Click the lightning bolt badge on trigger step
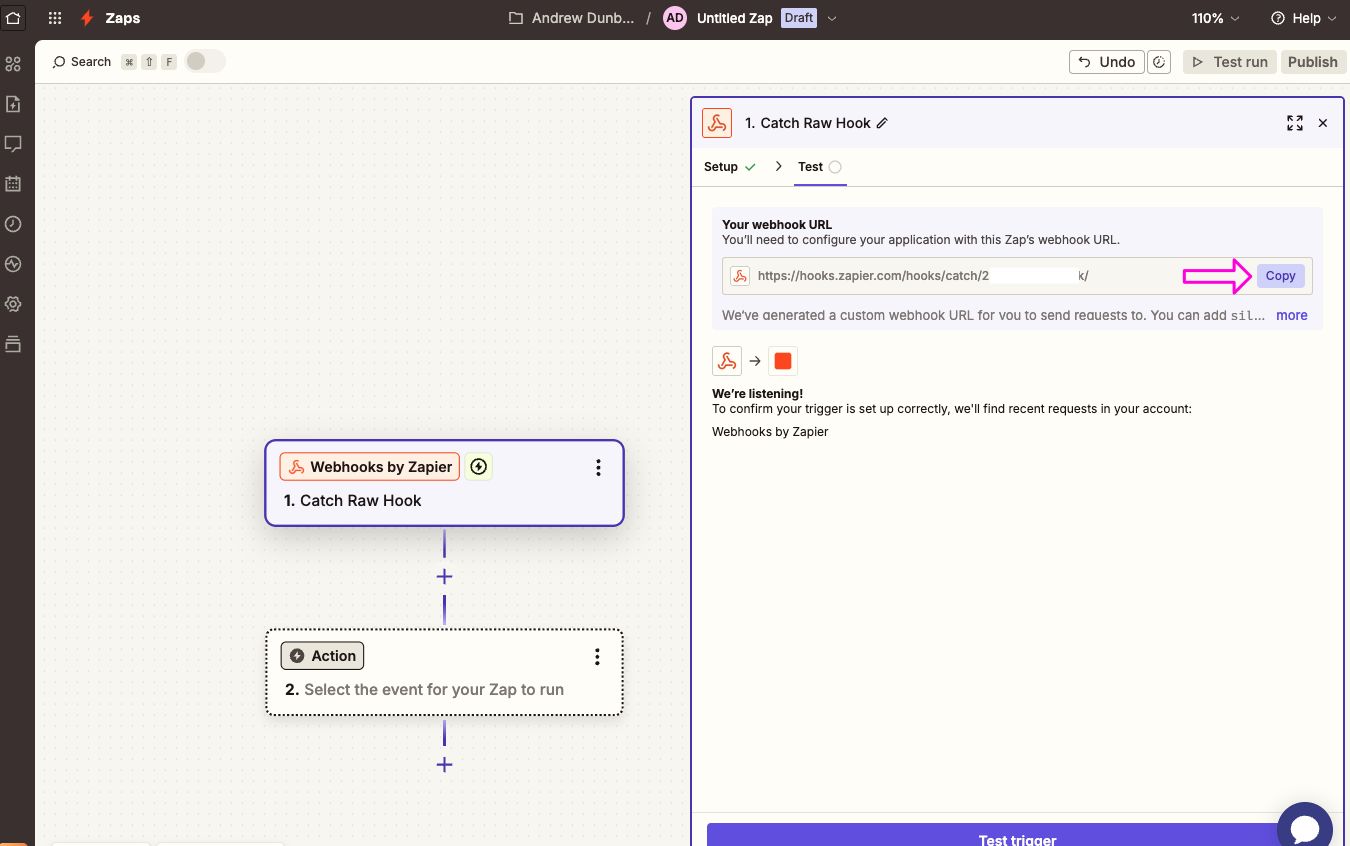 point(479,466)
